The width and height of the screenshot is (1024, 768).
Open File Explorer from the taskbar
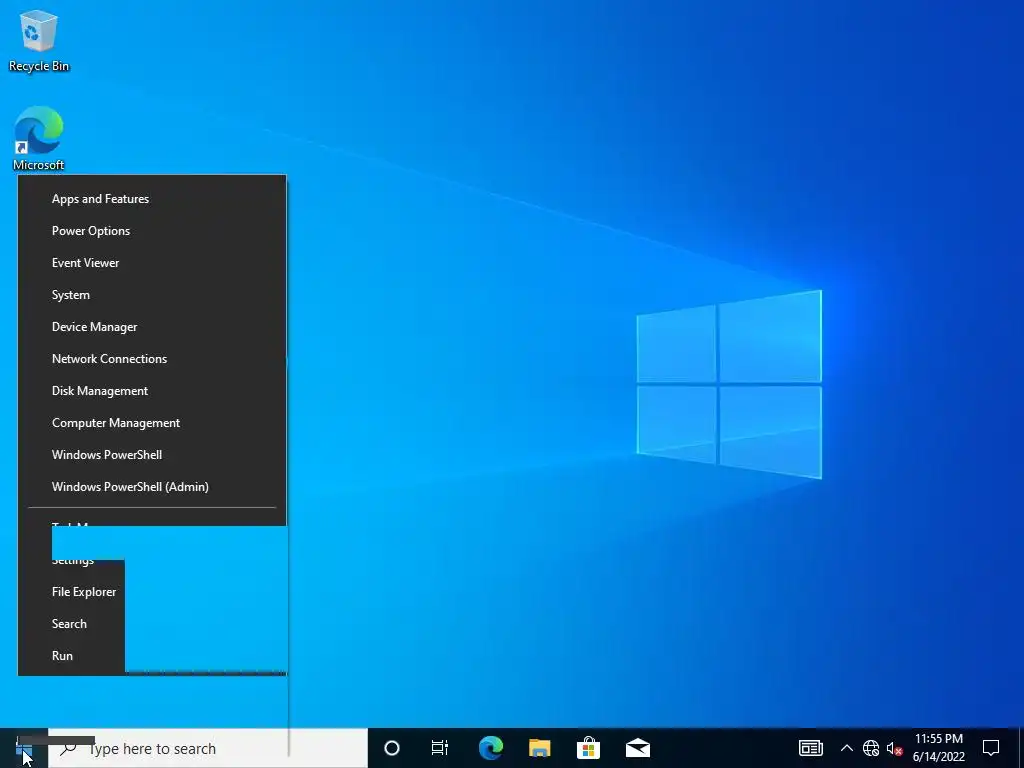pyautogui.click(x=539, y=748)
